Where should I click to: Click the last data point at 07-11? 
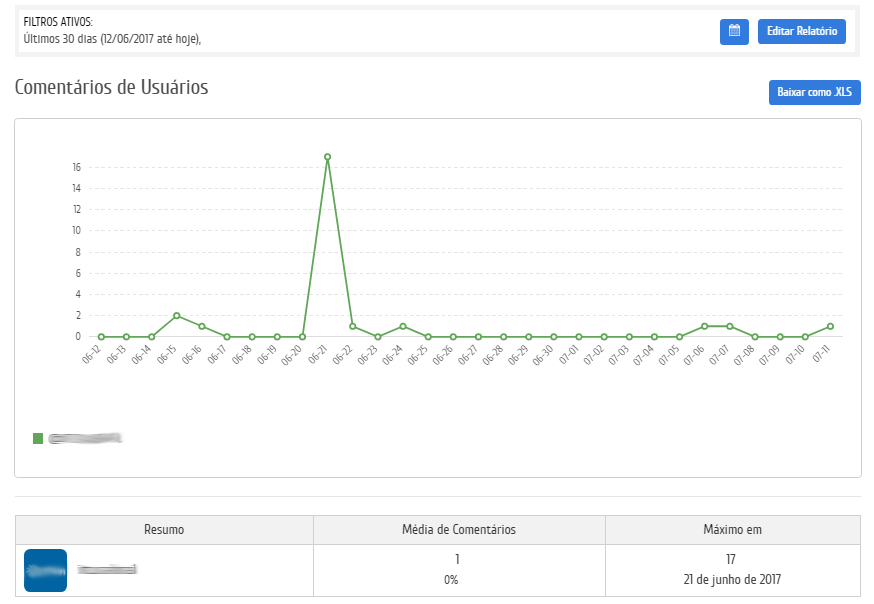(x=831, y=326)
